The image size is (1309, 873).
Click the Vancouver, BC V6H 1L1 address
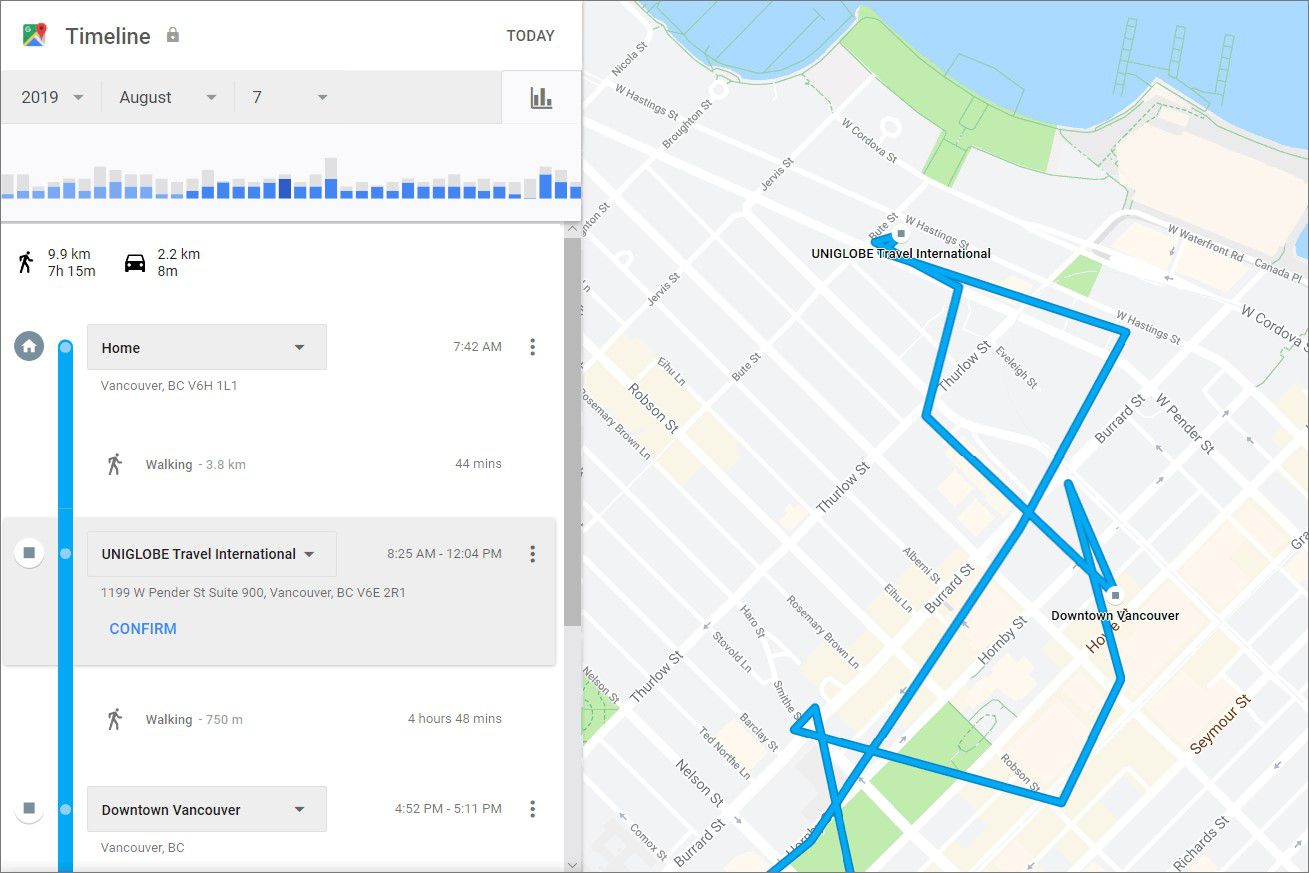pos(169,386)
